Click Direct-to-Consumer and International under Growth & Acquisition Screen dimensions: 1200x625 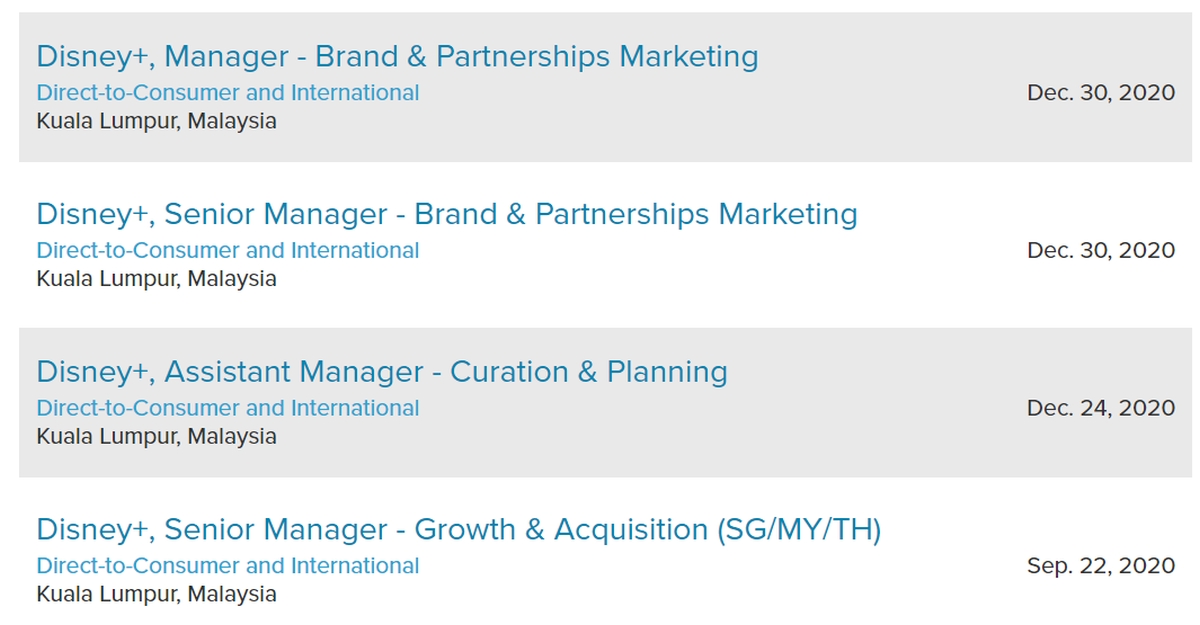pos(228,566)
